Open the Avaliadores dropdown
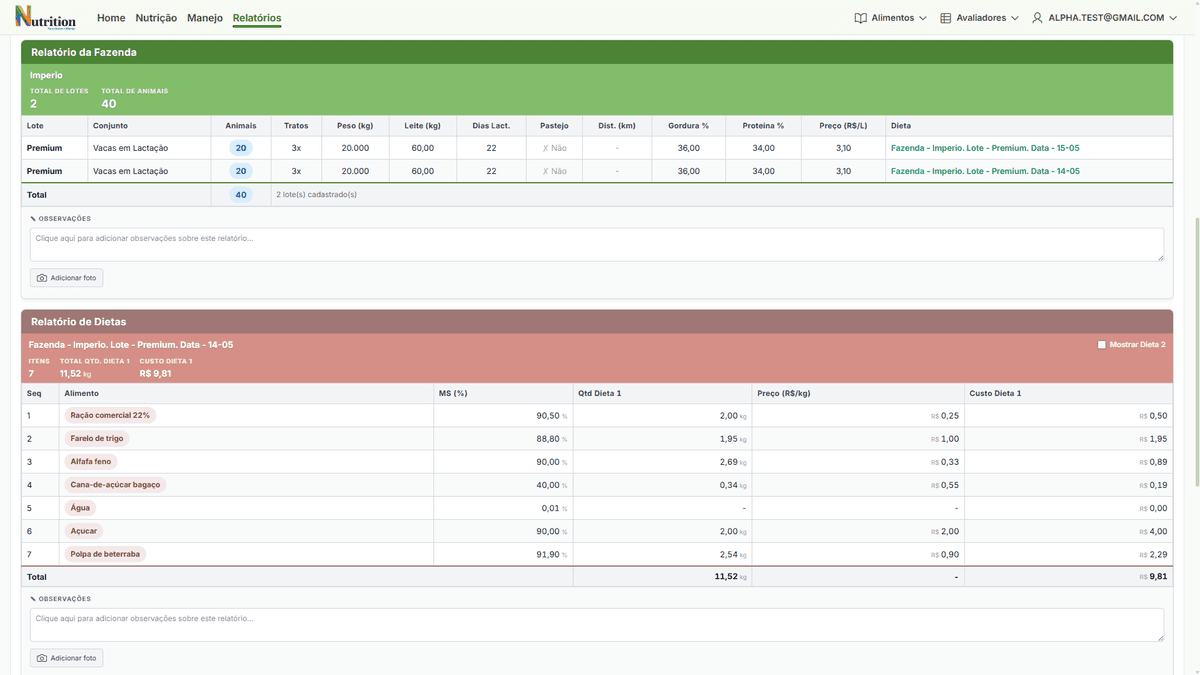 tap(979, 18)
